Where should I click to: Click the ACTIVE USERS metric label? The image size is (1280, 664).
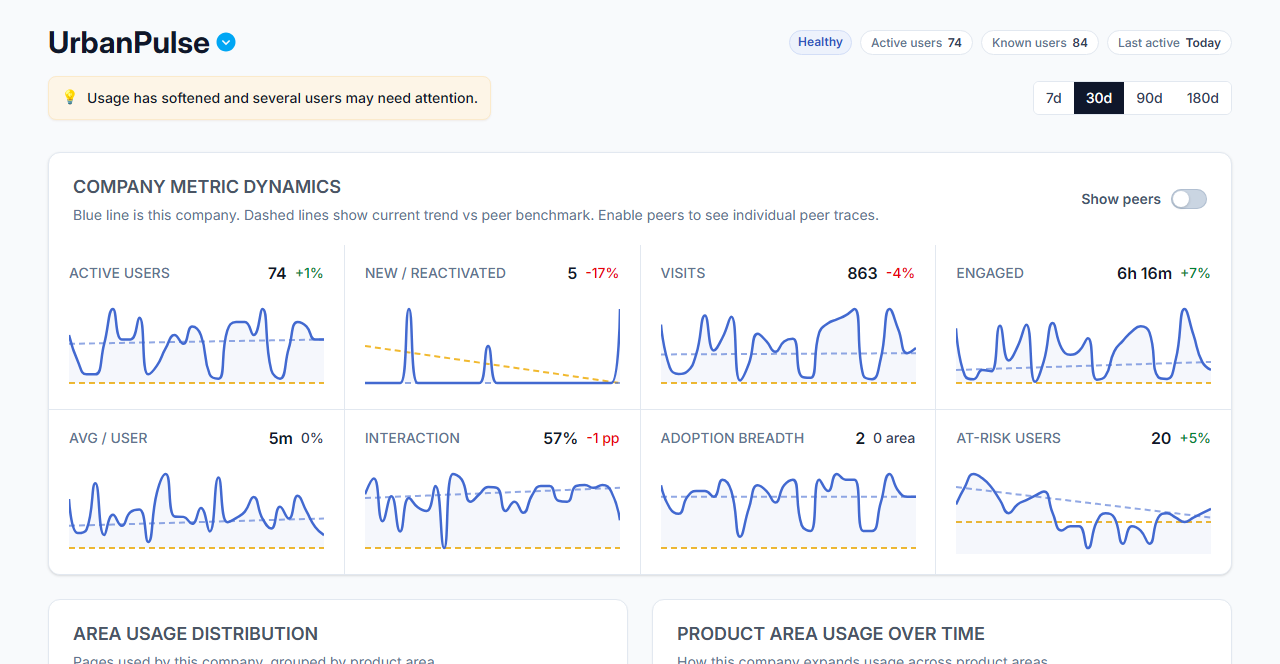coord(119,273)
